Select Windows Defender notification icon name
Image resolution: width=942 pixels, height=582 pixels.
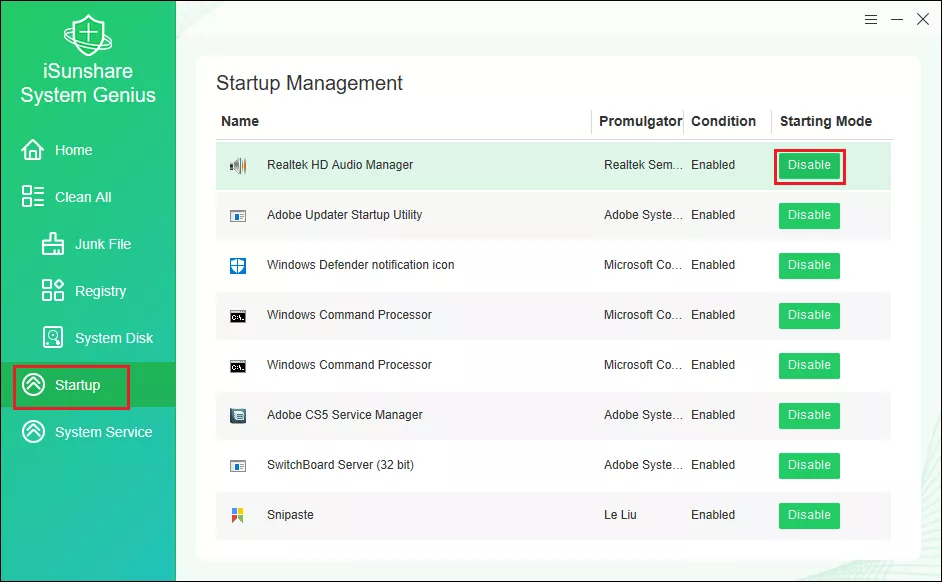pos(360,265)
